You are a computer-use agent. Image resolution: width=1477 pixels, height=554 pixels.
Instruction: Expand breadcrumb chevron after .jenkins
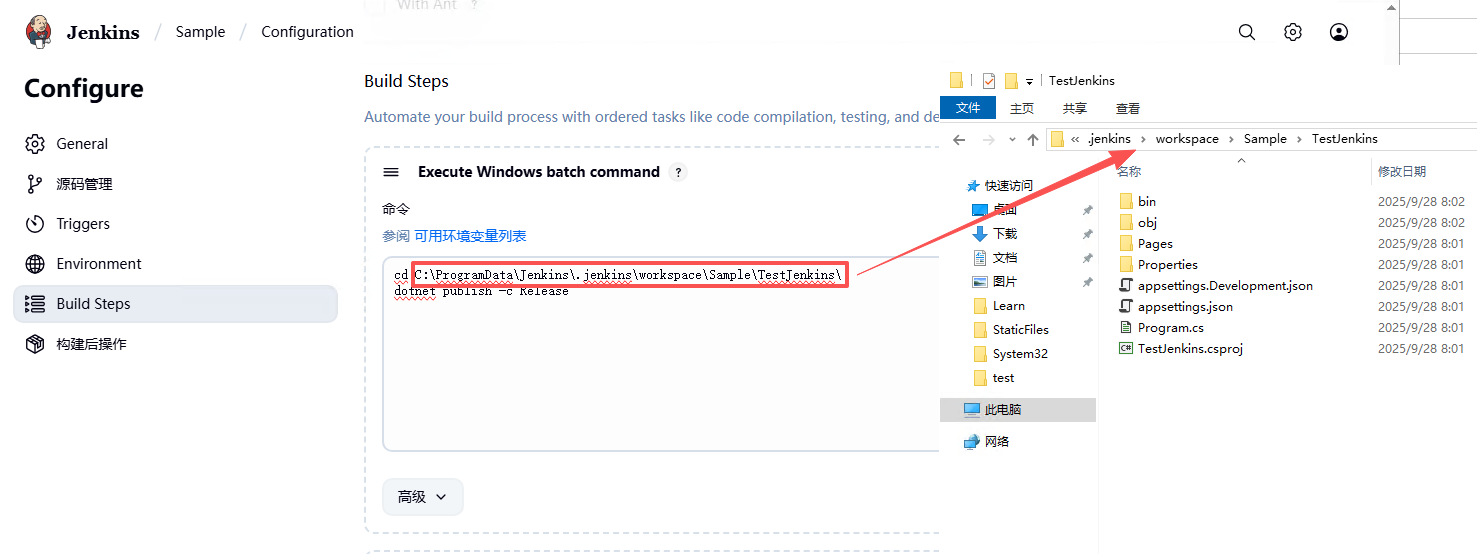coord(1144,139)
